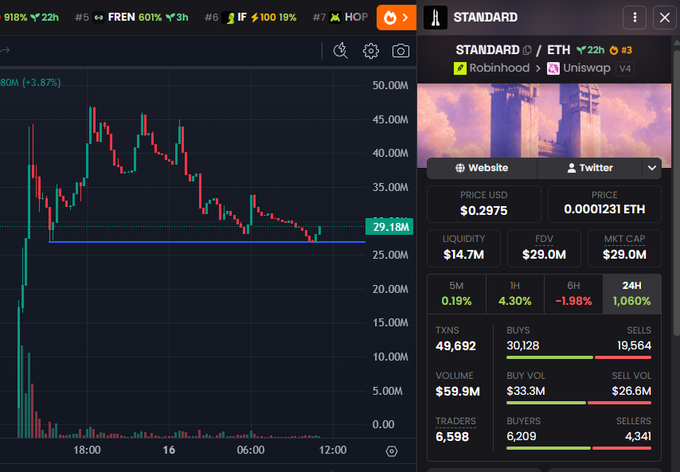This screenshot has width=680, height=472.
Task: Select the 6H timeframe tab
Action: coord(573,294)
